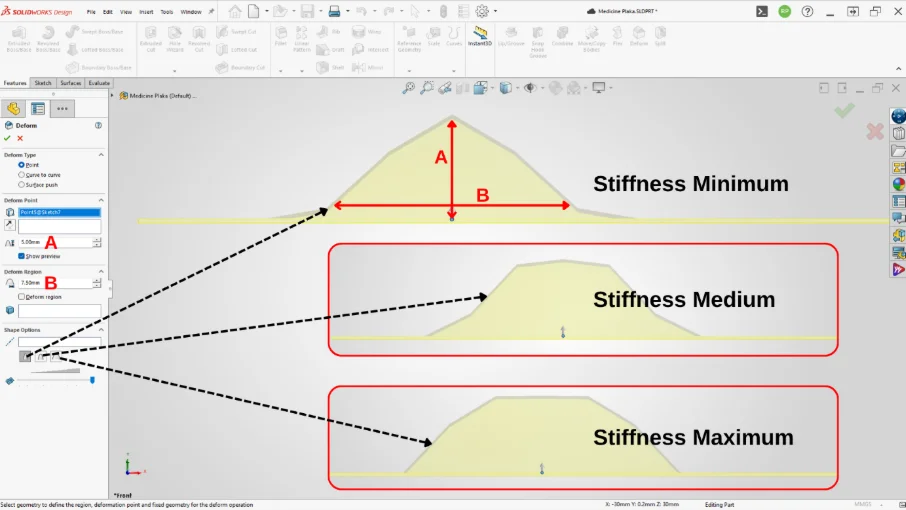The height and width of the screenshot is (510, 906).
Task: Switch to the Sketch tab
Action: coord(43,83)
